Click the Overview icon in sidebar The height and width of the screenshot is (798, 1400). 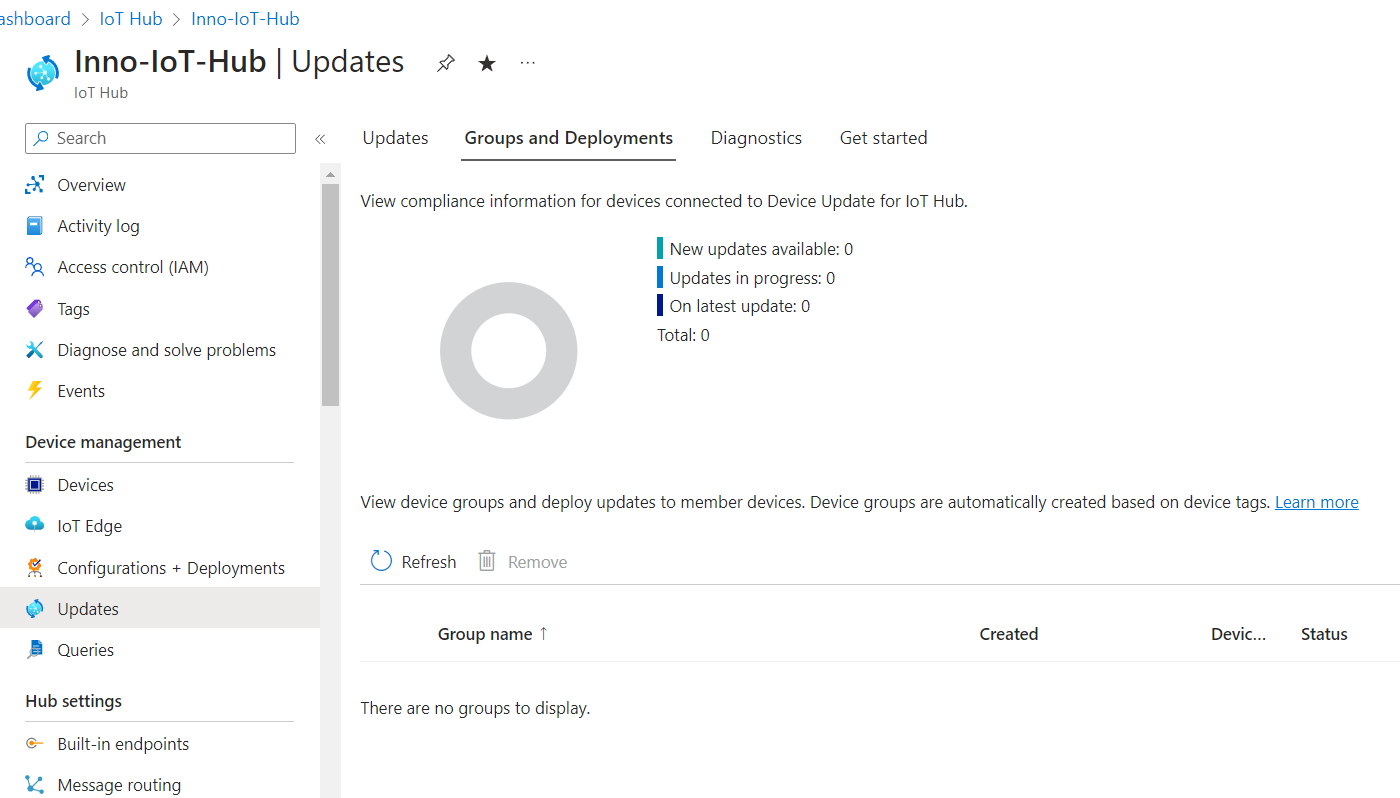(x=35, y=185)
